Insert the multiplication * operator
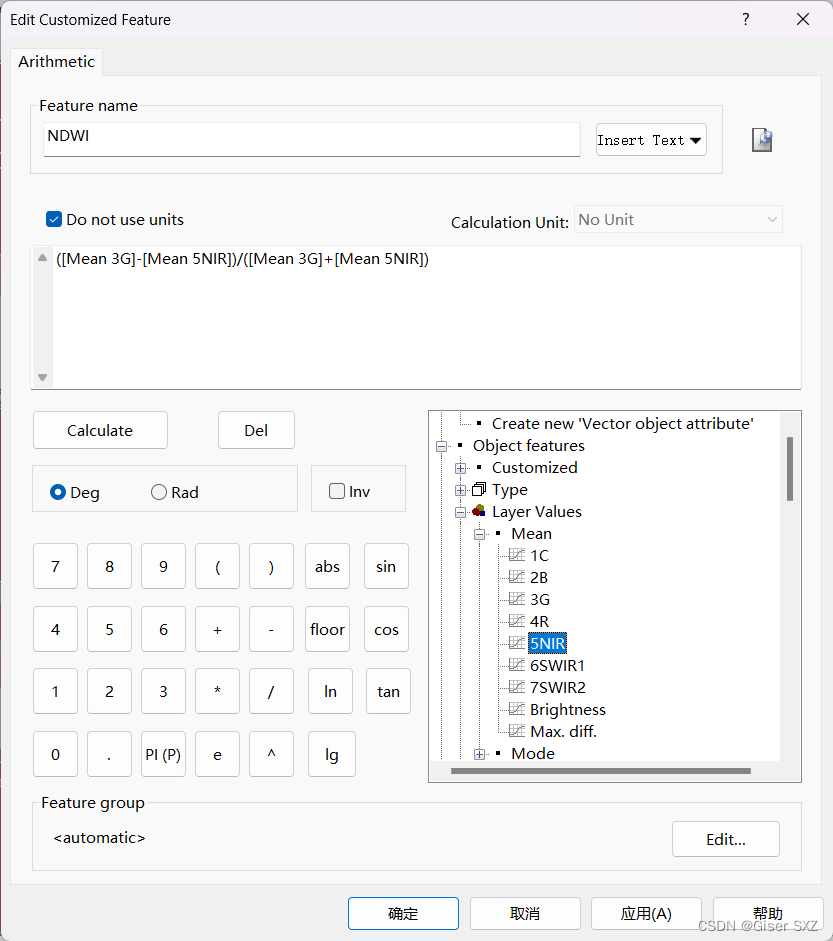This screenshot has height=941, width=833. tap(217, 691)
